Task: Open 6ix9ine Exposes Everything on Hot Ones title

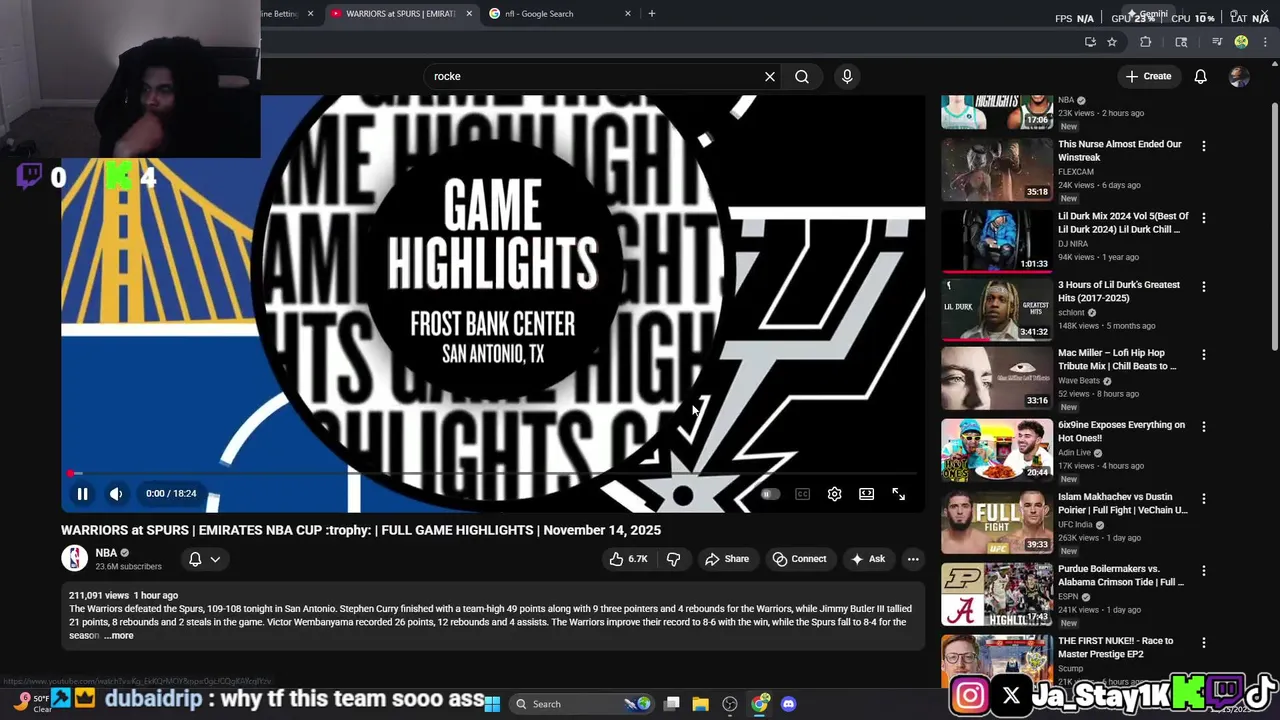Action: pyautogui.click(x=1121, y=431)
